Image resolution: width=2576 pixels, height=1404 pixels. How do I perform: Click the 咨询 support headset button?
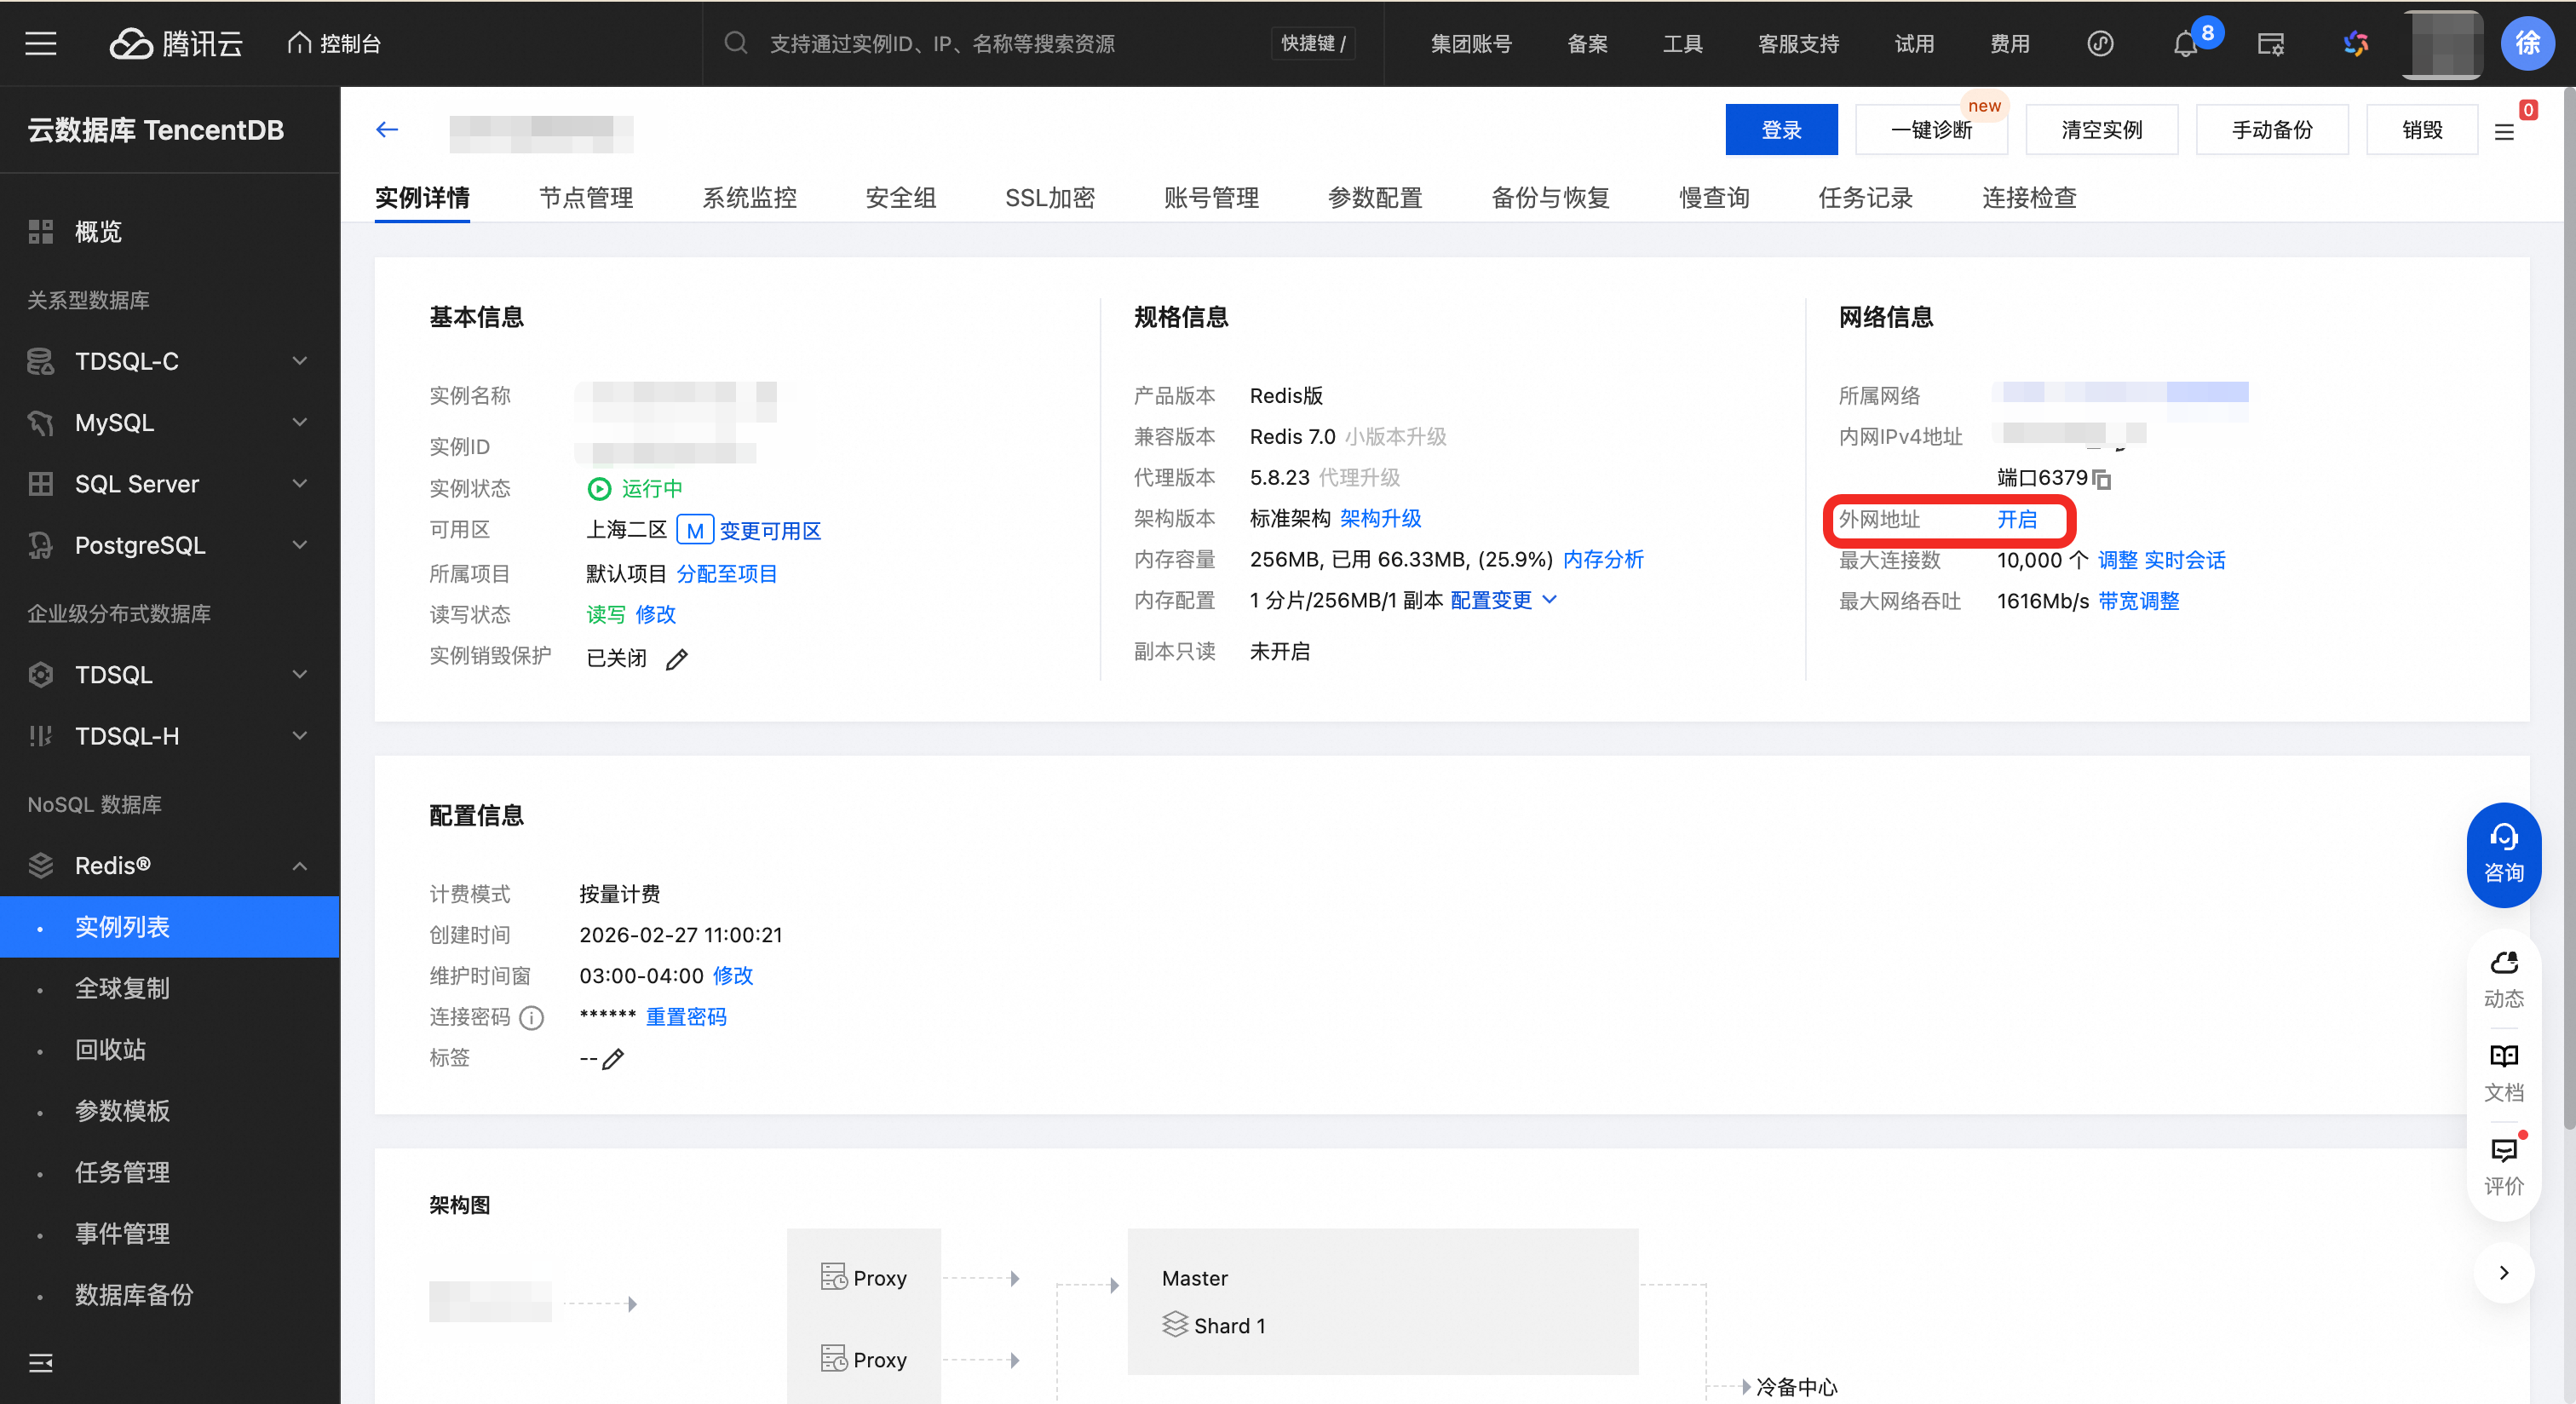2503,854
